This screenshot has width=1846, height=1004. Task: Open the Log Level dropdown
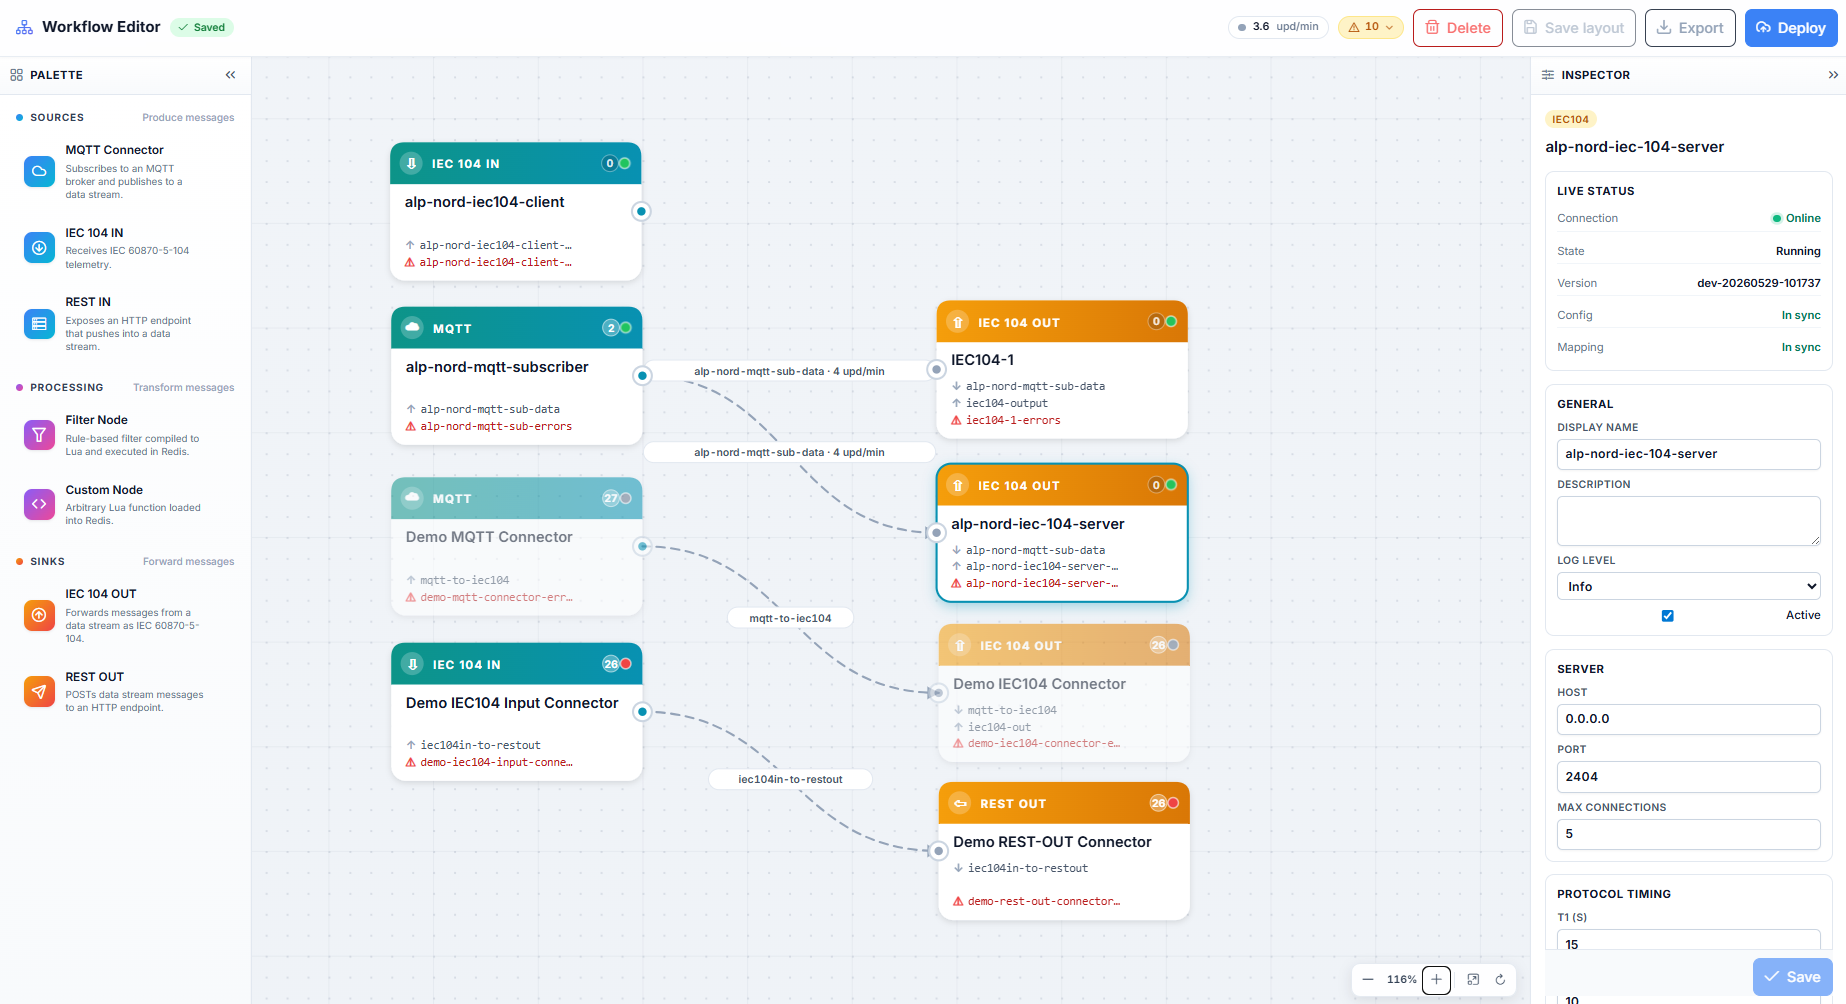[x=1688, y=586]
